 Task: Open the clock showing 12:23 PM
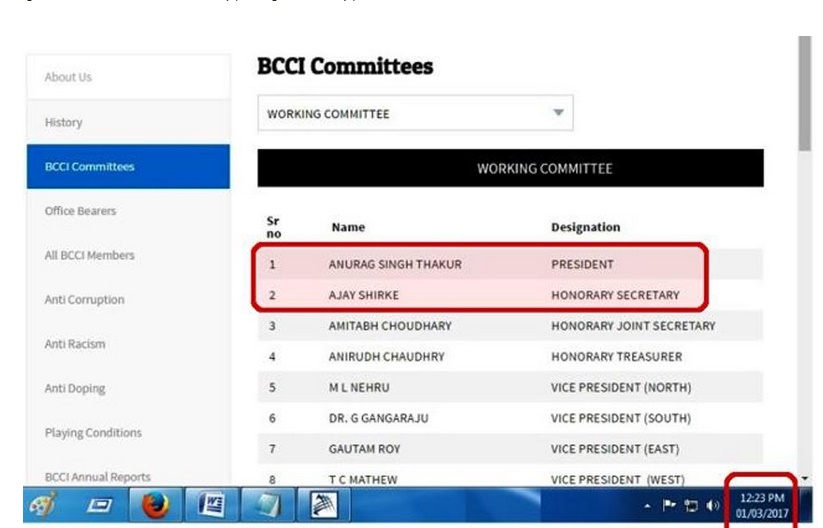(762, 505)
